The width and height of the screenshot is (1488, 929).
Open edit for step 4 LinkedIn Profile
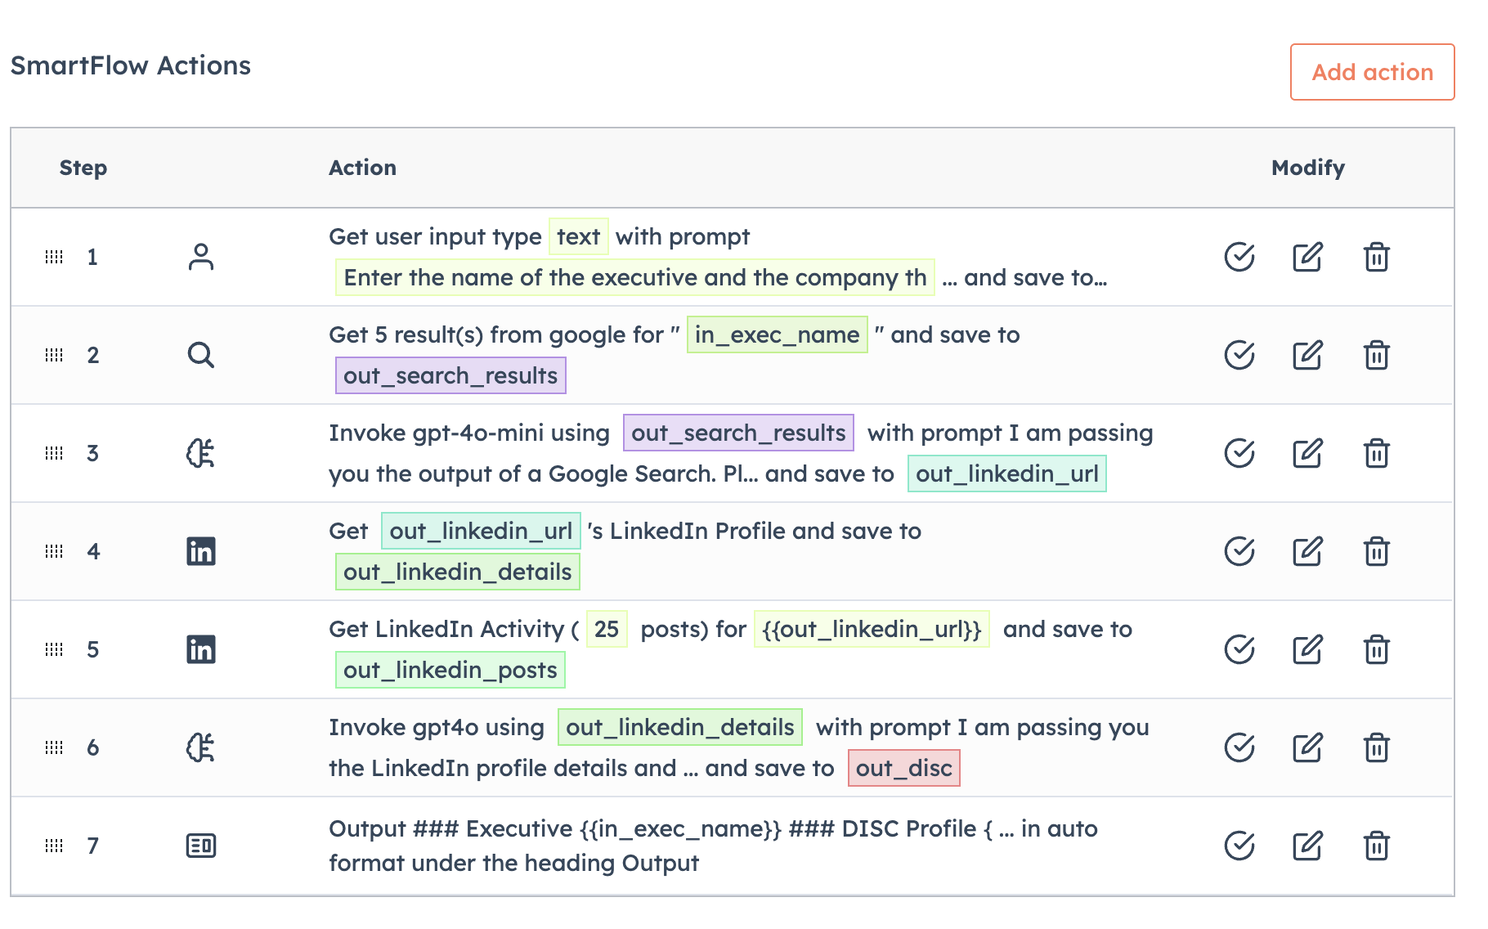pos(1307,551)
